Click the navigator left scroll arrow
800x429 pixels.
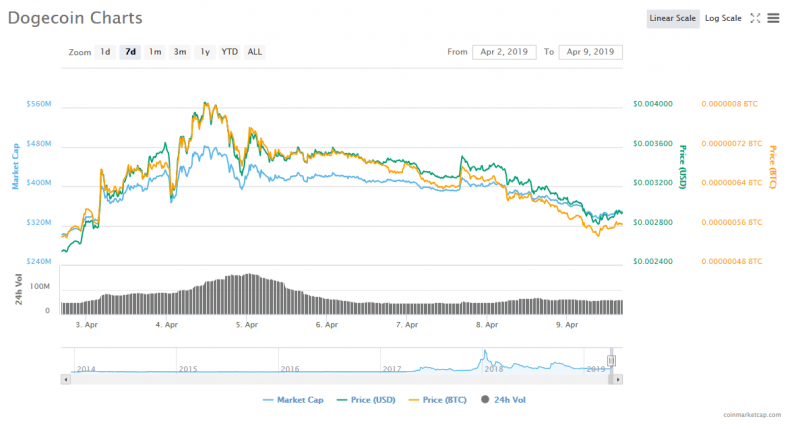tap(66, 379)
